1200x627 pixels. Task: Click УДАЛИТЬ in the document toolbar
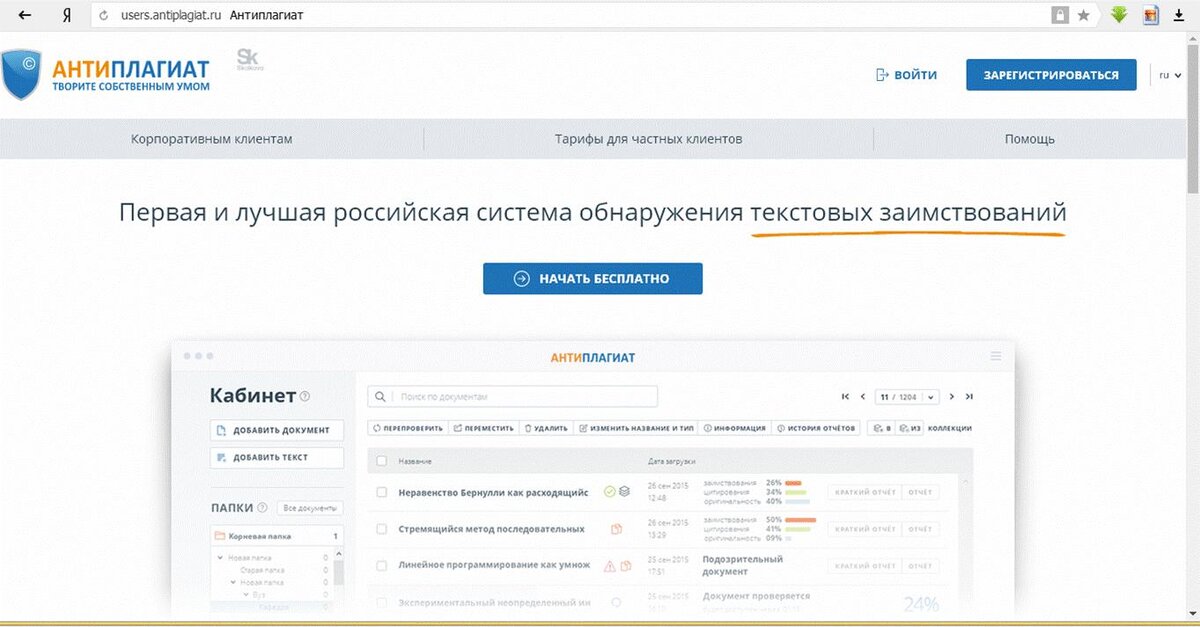coord(547,428)
